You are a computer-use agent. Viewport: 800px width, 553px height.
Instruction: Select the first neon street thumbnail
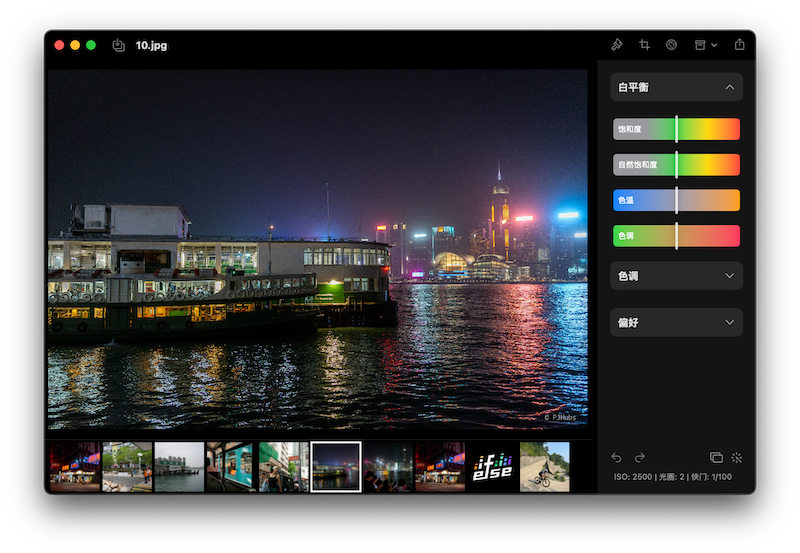[75, 467]
